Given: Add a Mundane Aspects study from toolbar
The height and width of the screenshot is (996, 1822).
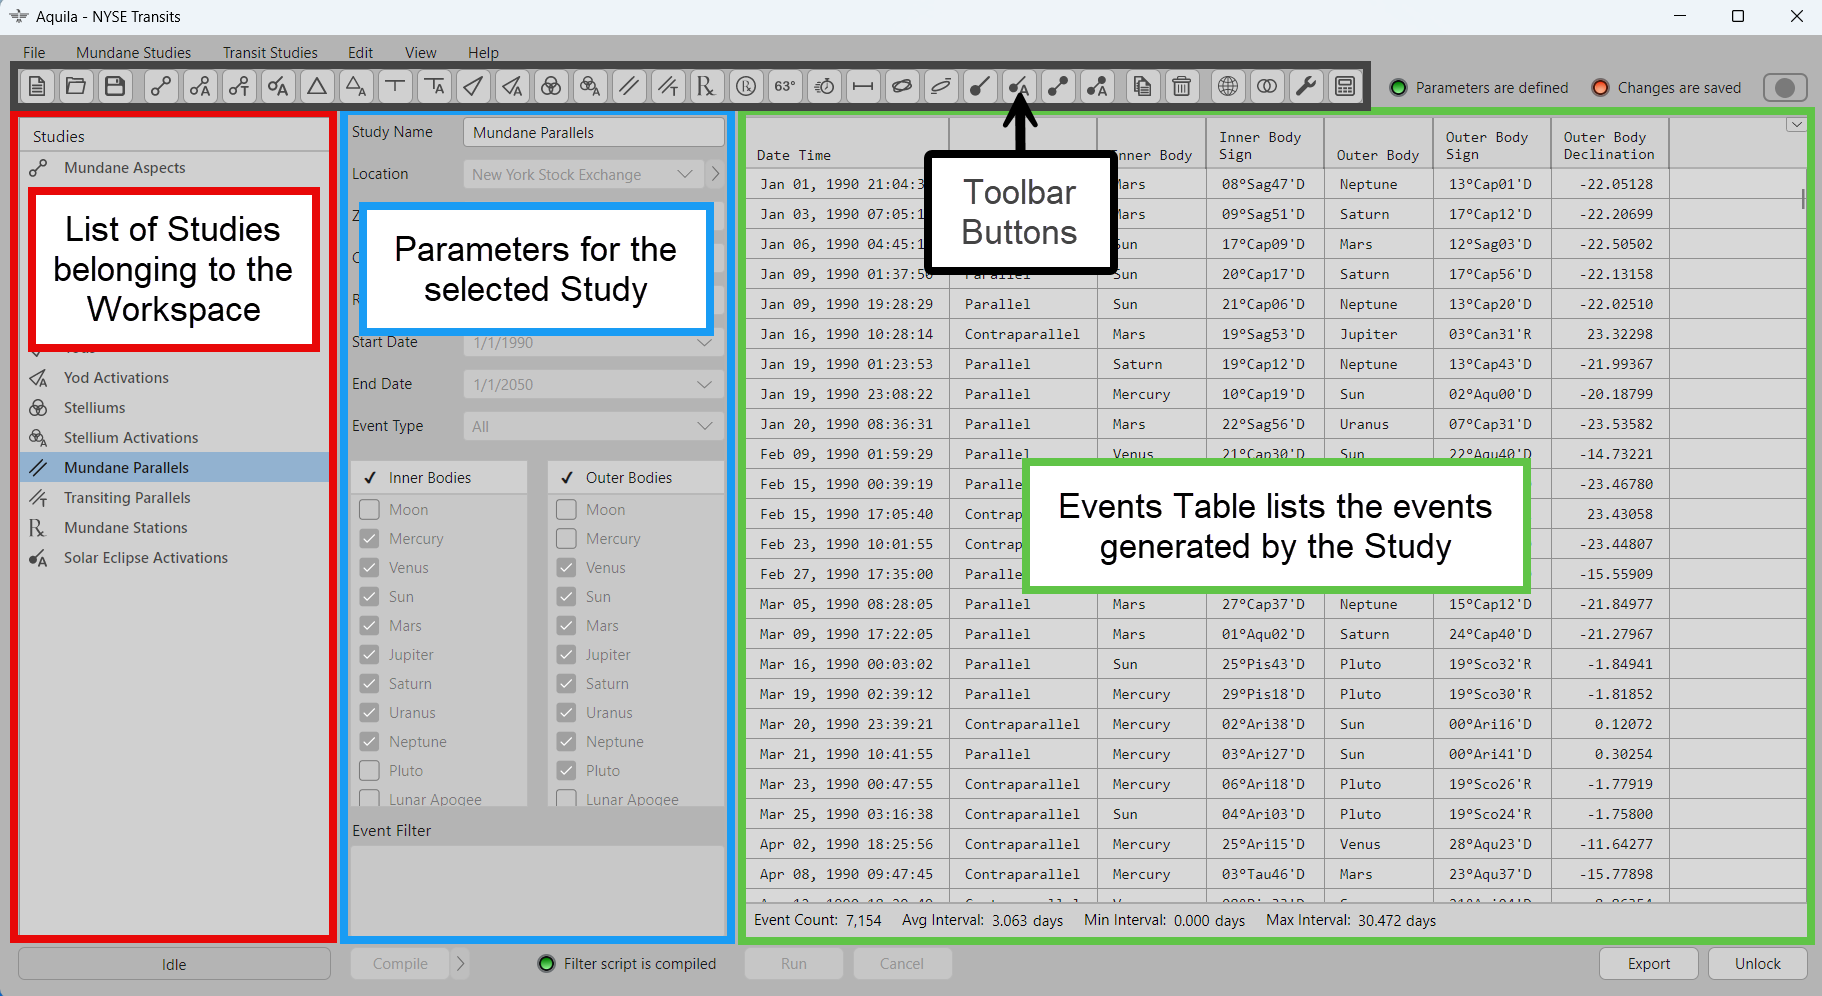Looking at the screenshot, I should click(x=161, y=87).
